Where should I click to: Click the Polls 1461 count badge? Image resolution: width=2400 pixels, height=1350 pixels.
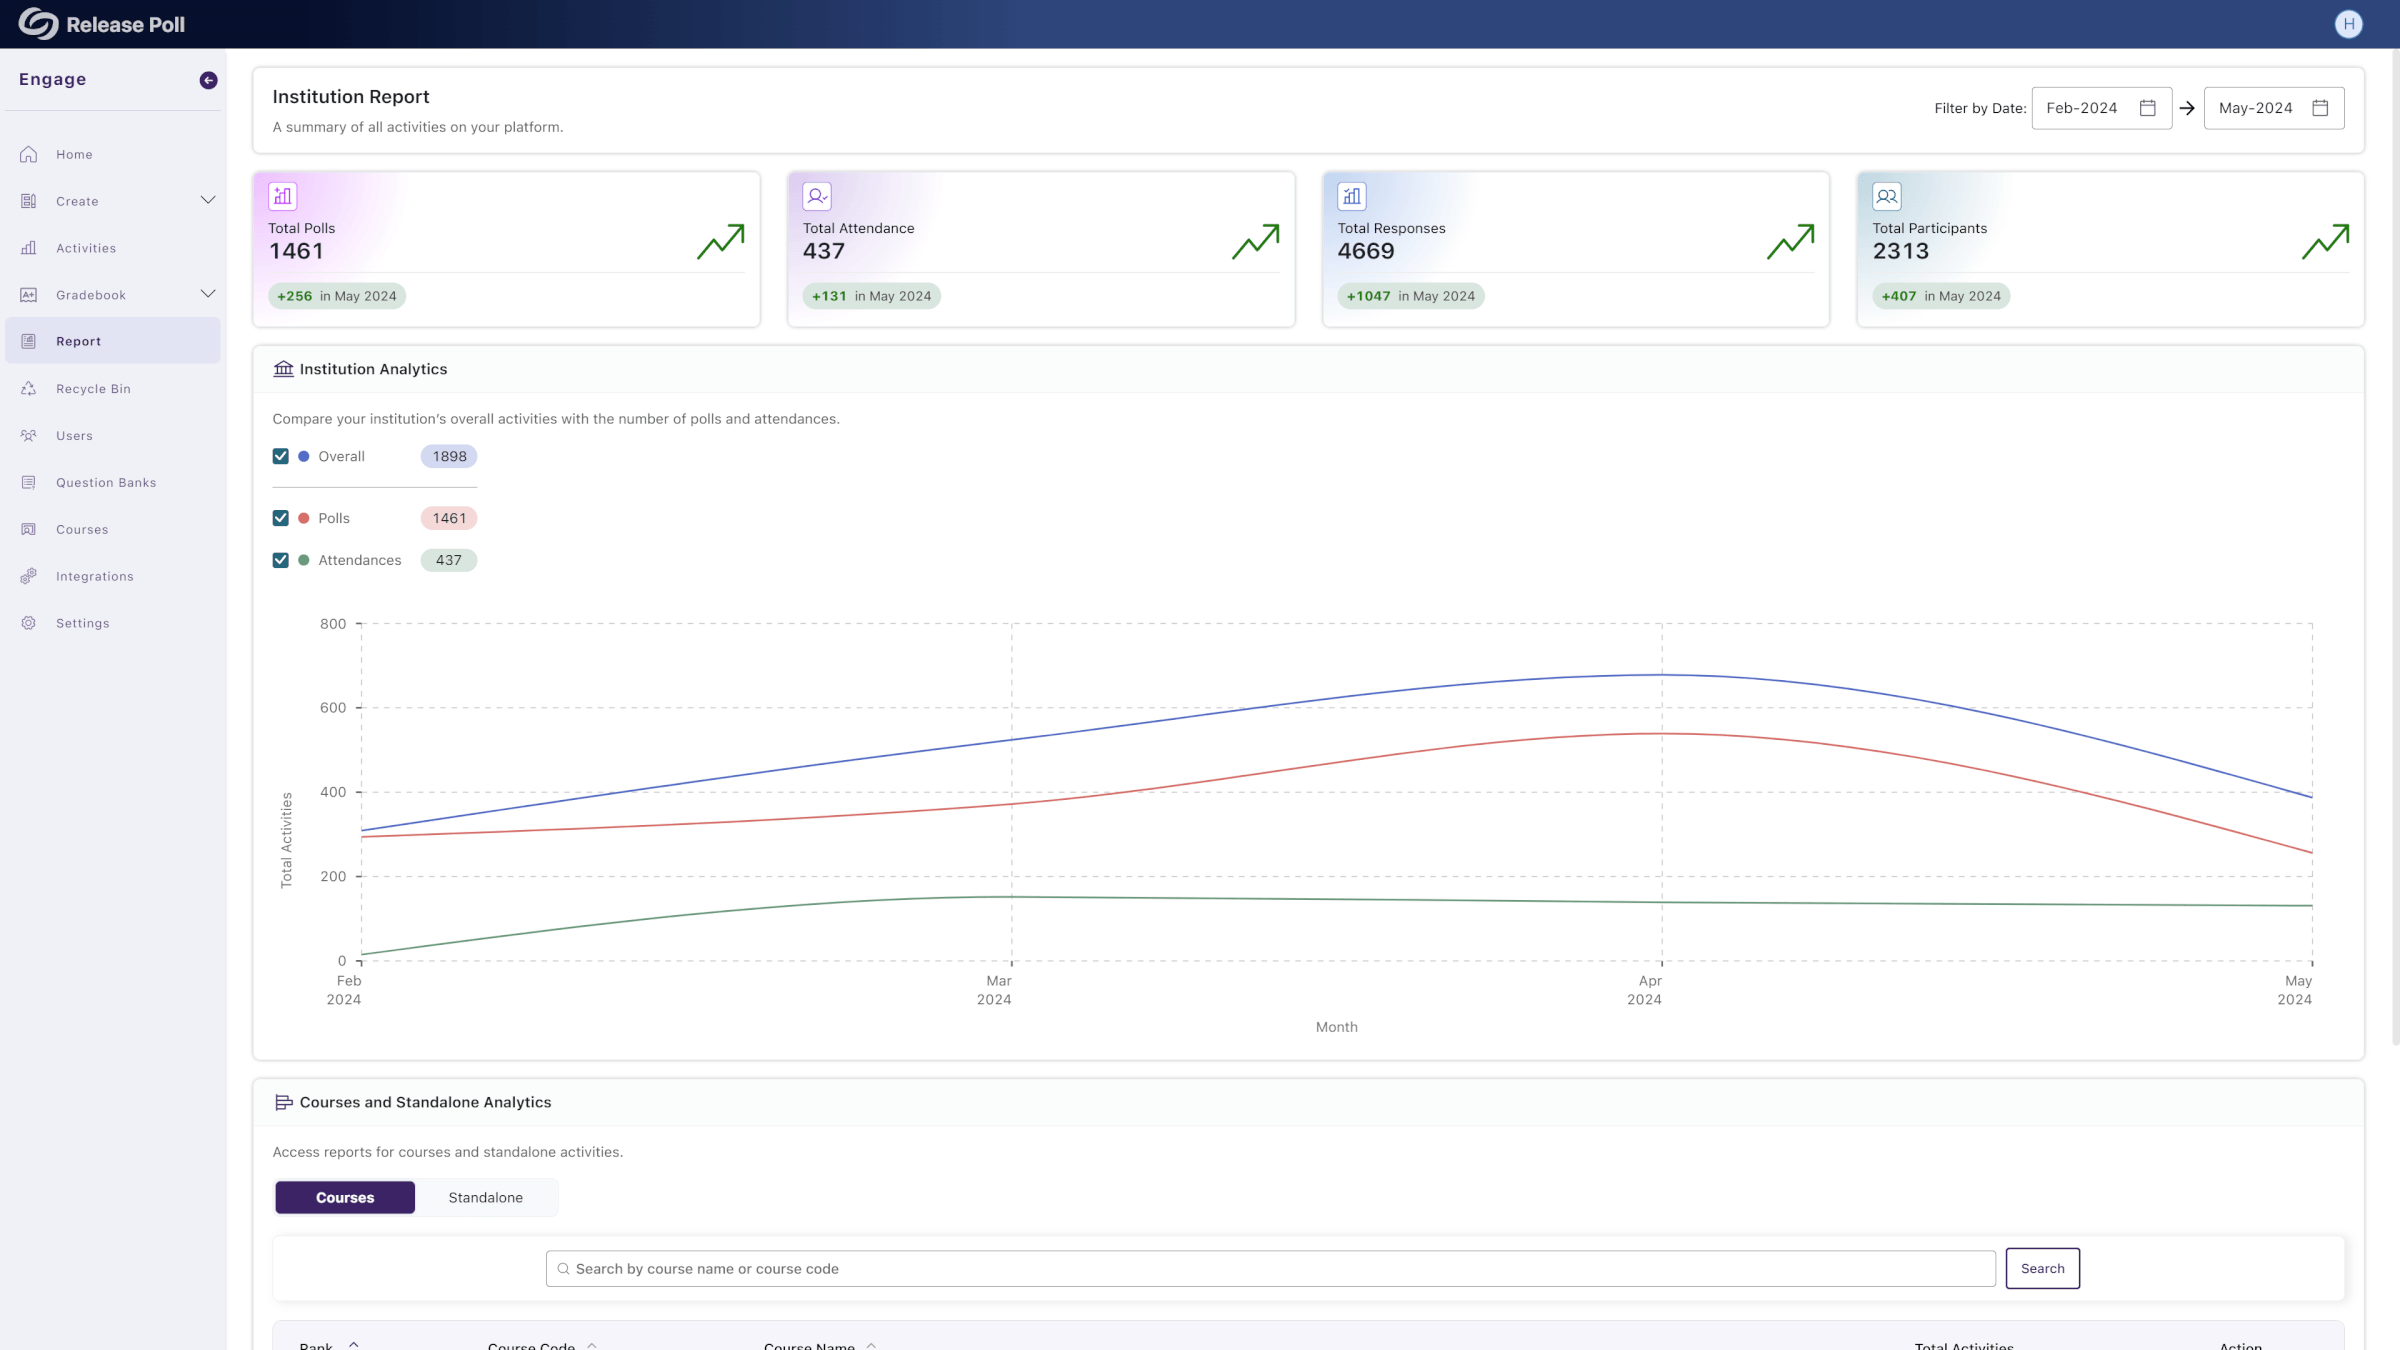click(449, 518)
